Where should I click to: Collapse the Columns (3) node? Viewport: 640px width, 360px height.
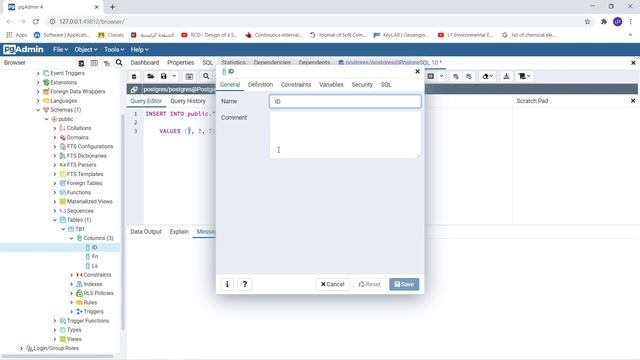pyautogui.click(x=71, y=238)
